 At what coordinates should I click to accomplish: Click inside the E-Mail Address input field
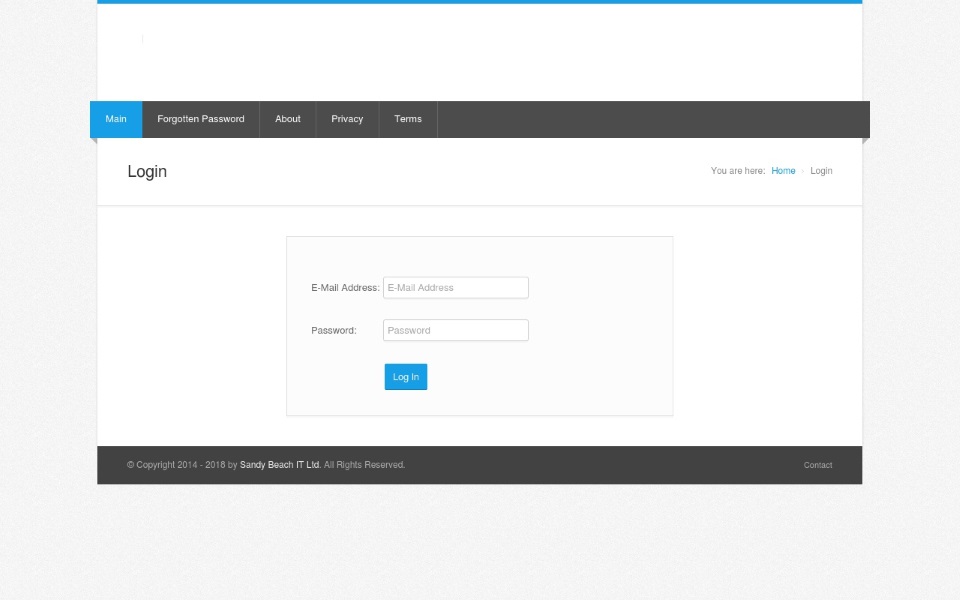pyautogui.click(x=455, y=287)
